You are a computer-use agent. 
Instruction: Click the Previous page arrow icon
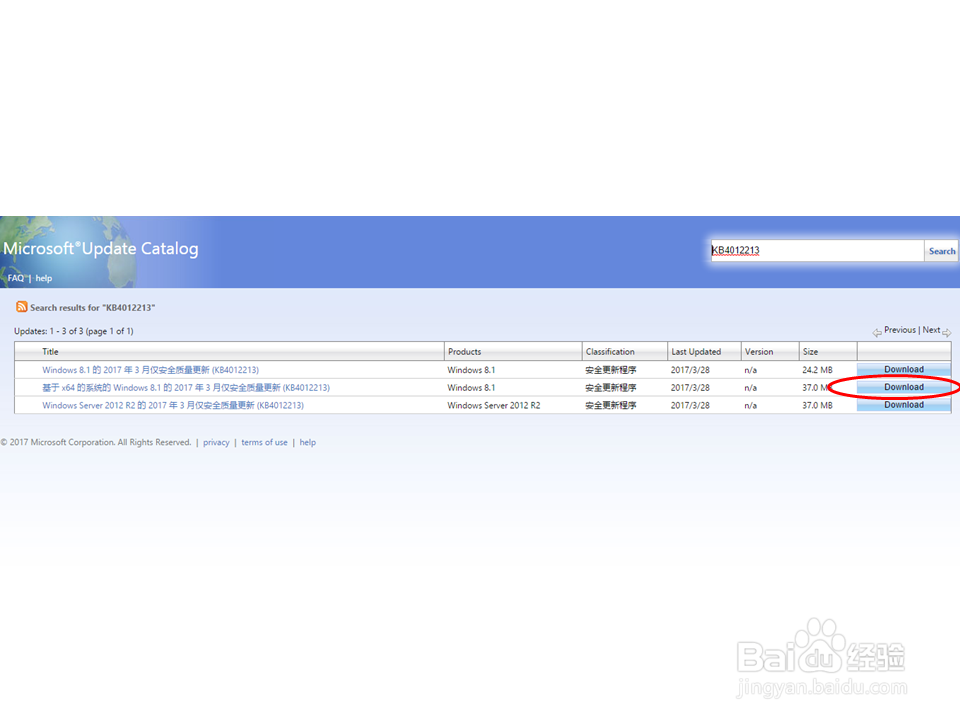(877, 332)
